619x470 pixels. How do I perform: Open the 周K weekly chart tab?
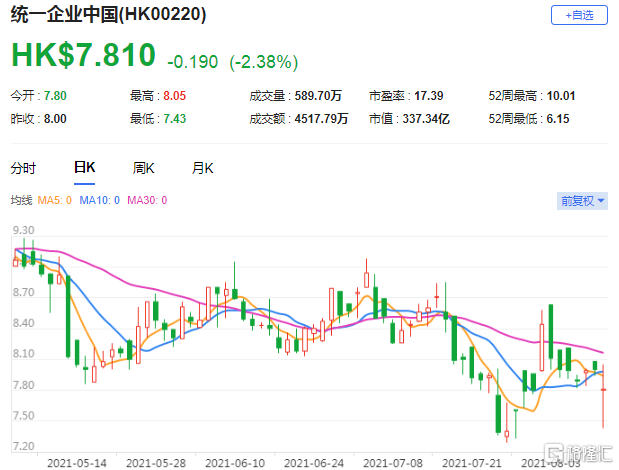click(143, 169)
